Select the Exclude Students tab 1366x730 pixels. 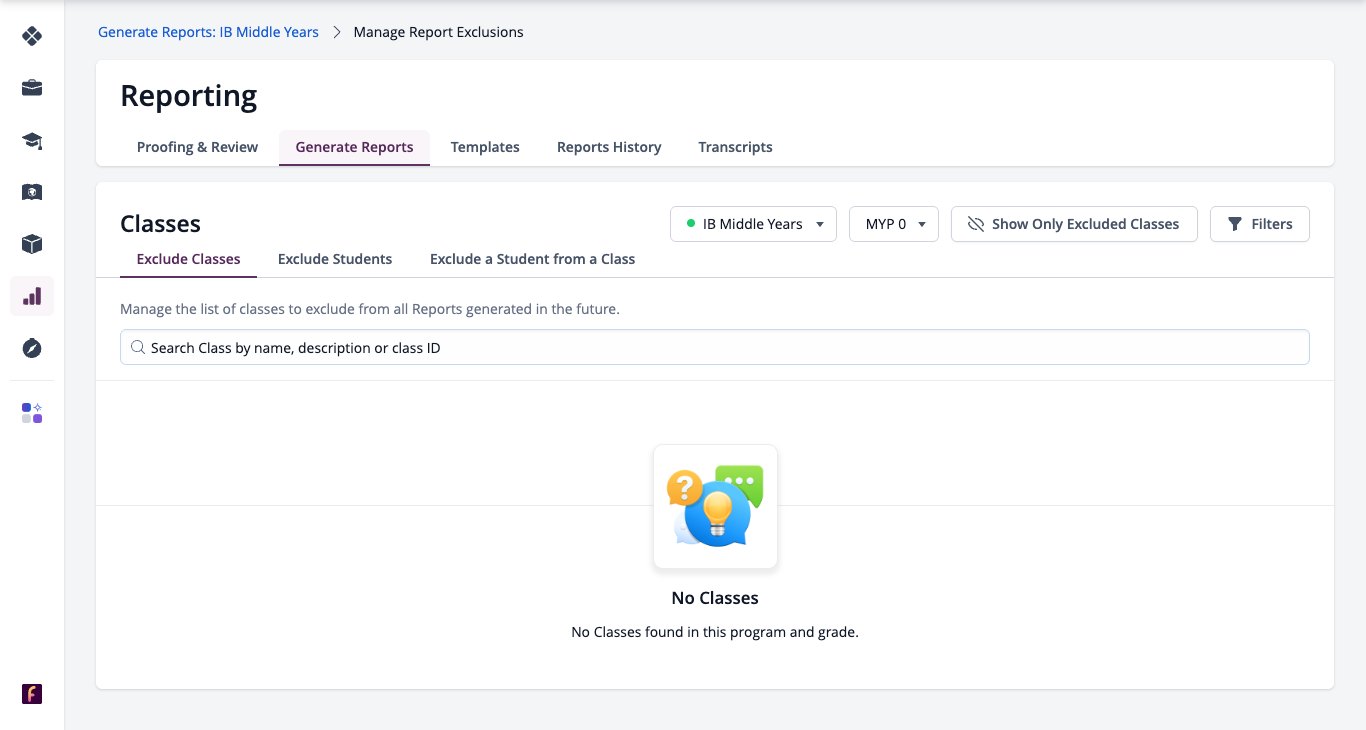(335, 259)
